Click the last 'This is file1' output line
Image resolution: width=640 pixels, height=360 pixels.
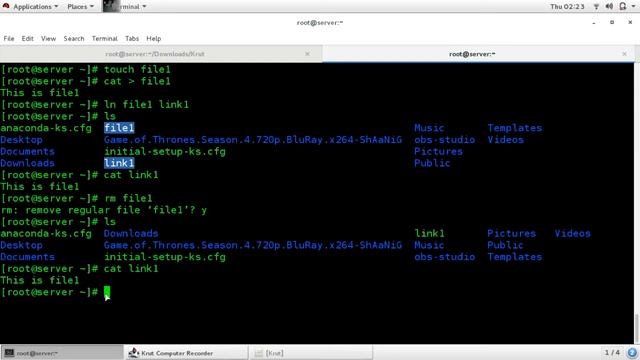(x=40, y=280)
